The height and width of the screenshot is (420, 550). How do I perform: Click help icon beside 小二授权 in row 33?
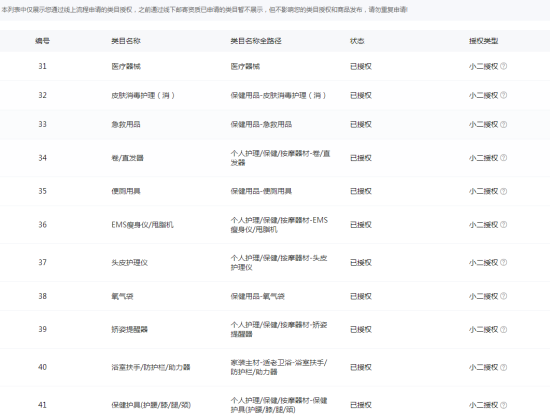coord(503,124)
